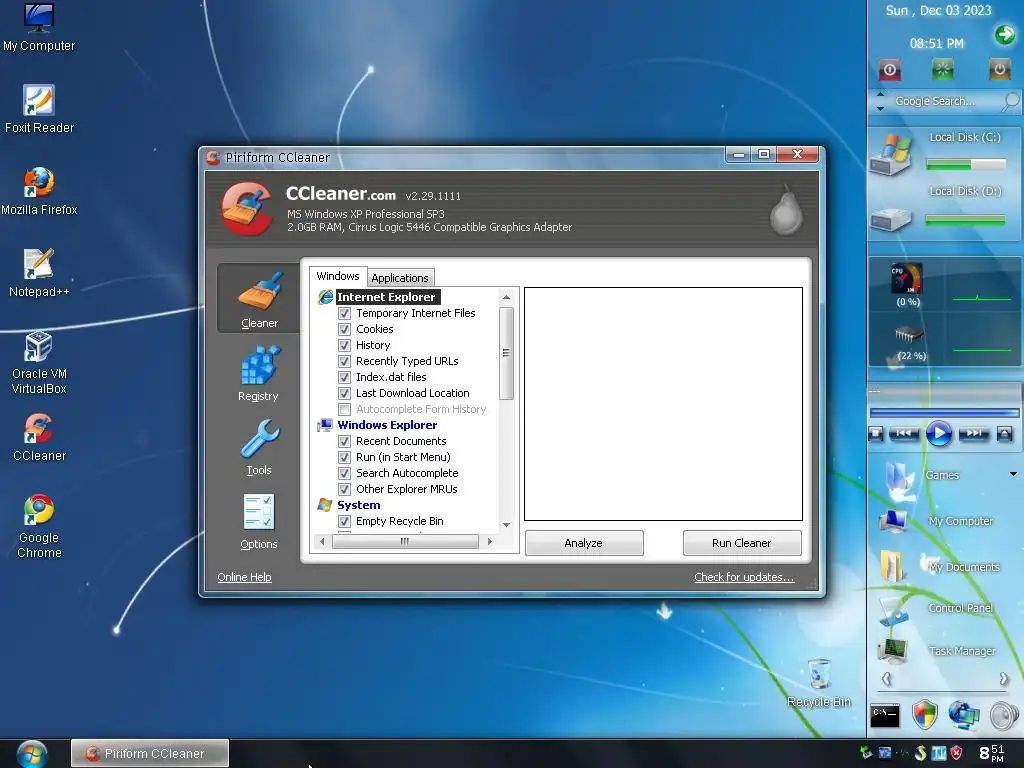This screenshot has width=1024, height=768.
Task: Open the CCleaner desktop shortcut
Action: 39,437
